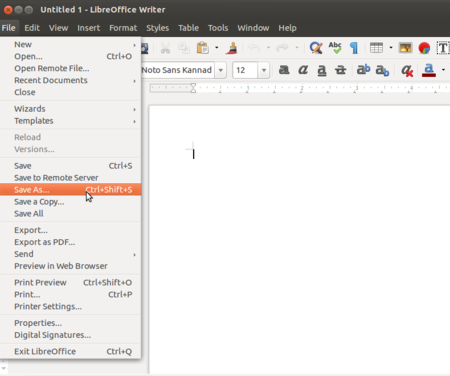Open the Insert Table dropdown arrow
The height and width of the screenshot is (376, 450).
391,48
